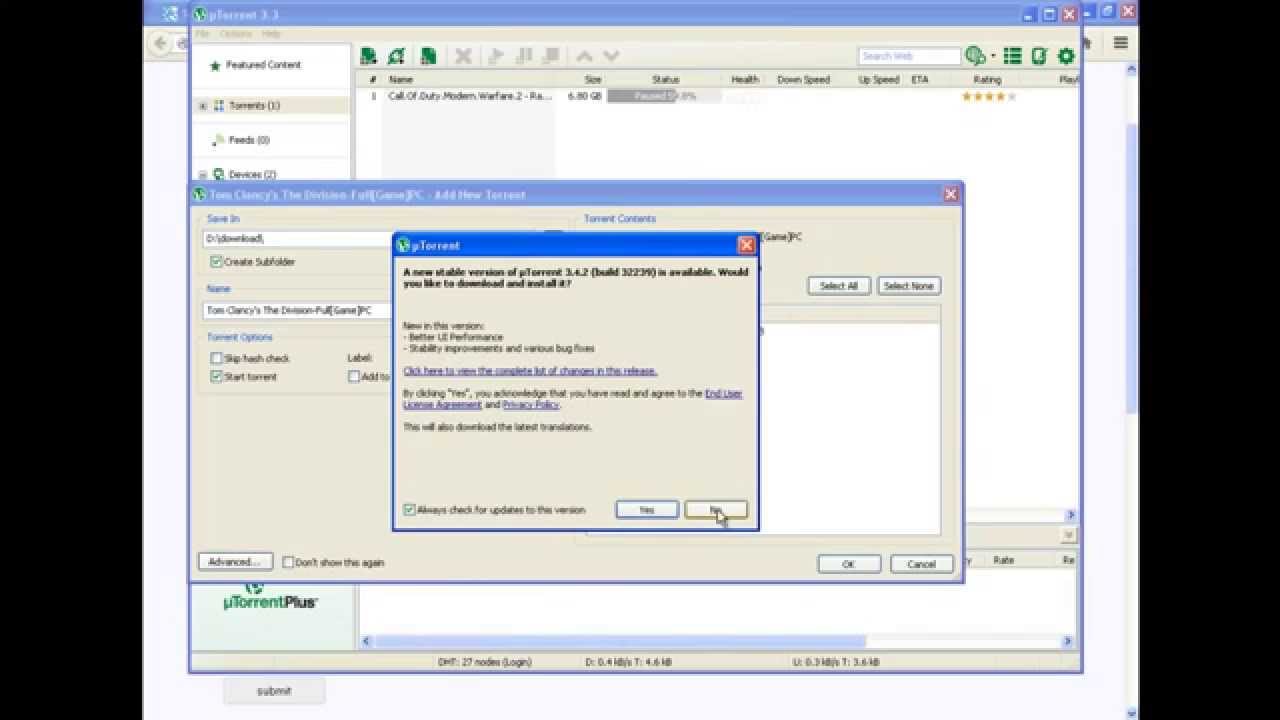Move torrent up the queue arrow

pyautogui.click(x=585, y=56)
